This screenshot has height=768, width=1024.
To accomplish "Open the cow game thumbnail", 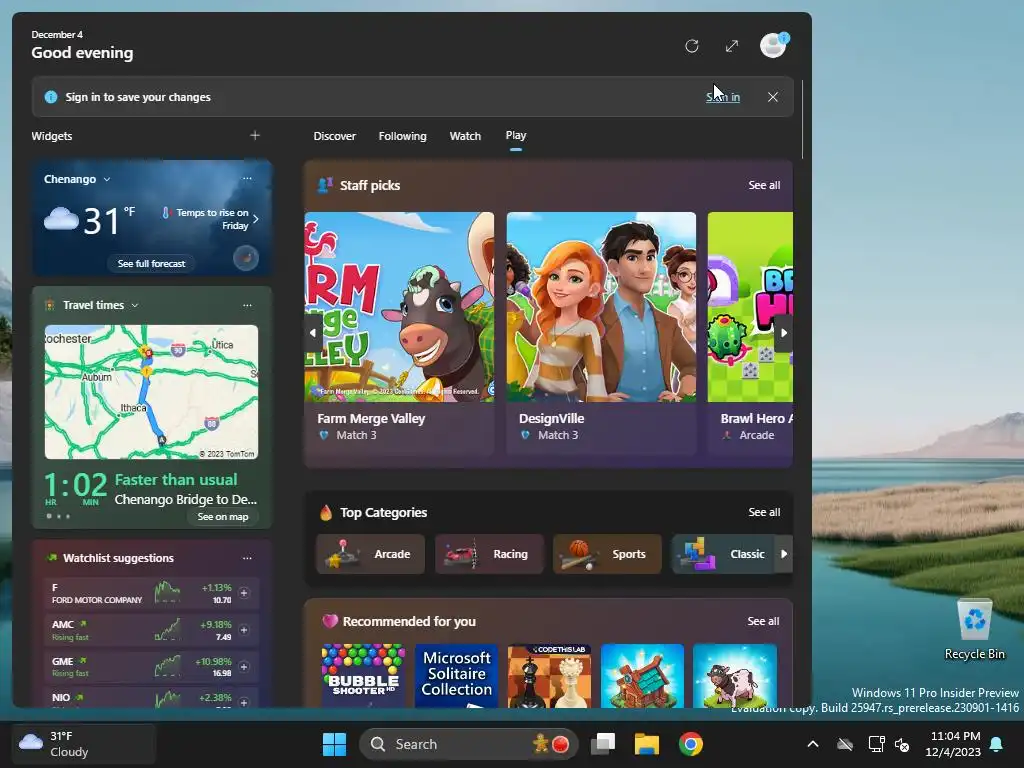I will point(735,676).
